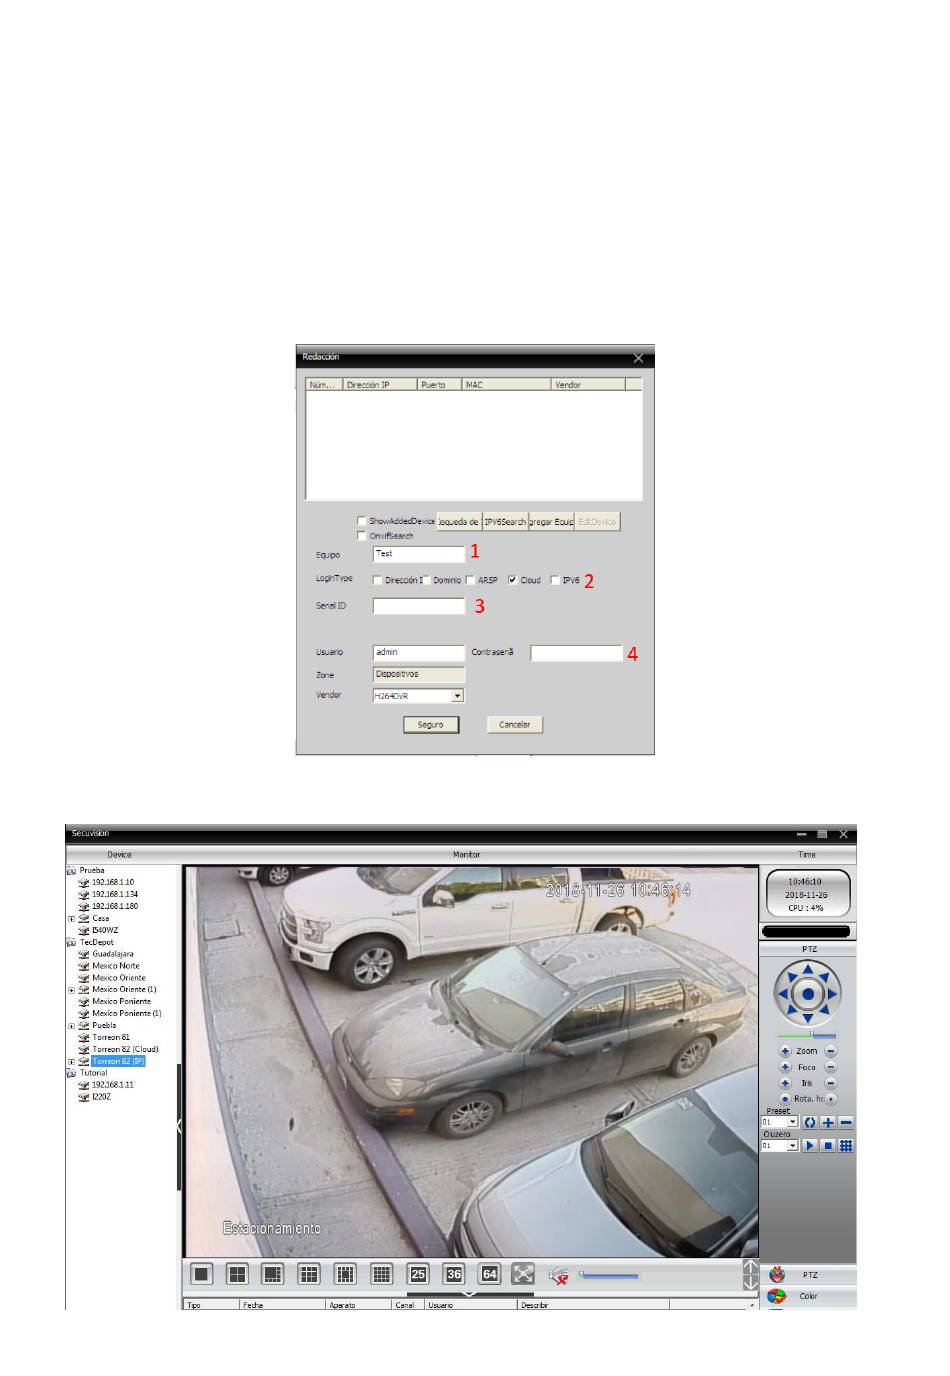This screenshot has height=1376, width=950.
Task: Open the Vendor dropdown list
Action: tap(457, 696)
